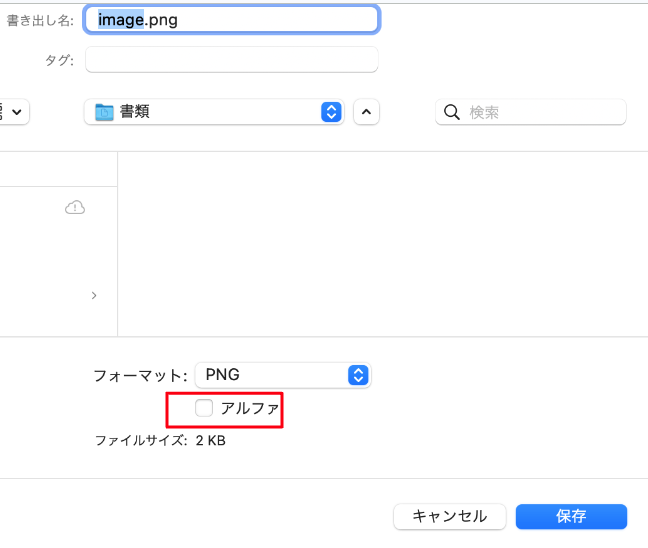The height and width of the screenshot is (548, 648).
Task: Click the 書き出し名 filename field
Action: 231,19
